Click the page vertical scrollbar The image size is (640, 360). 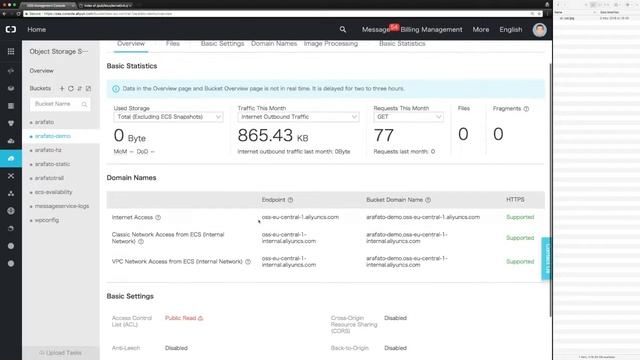pyautogui.click(x=550, y=190)
